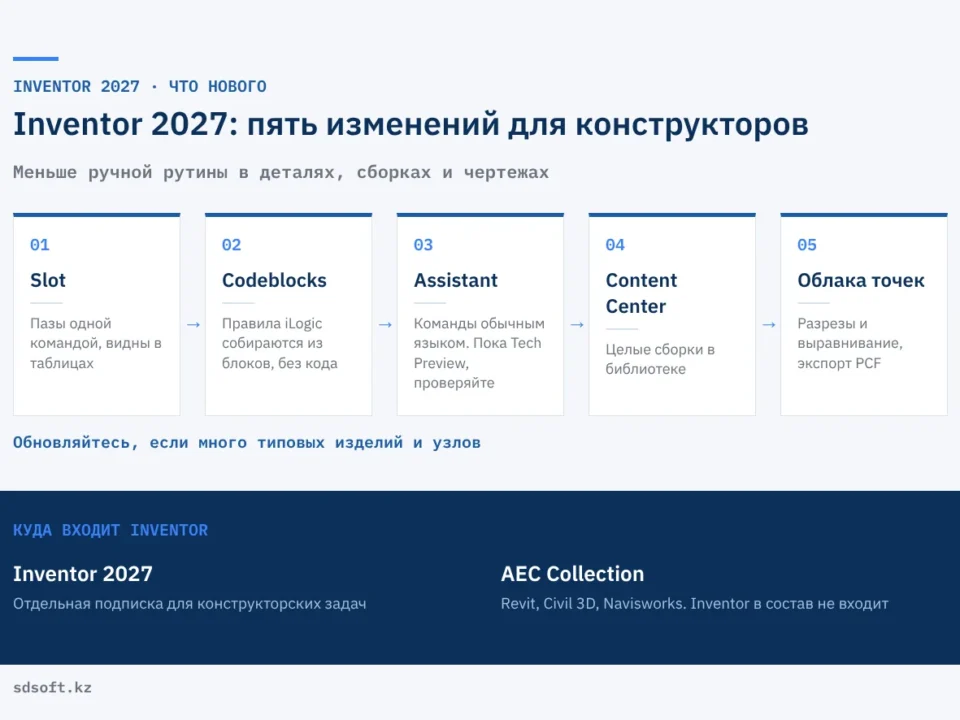
Task: Select the 'Assistant' card title
Action: (456, 280)
